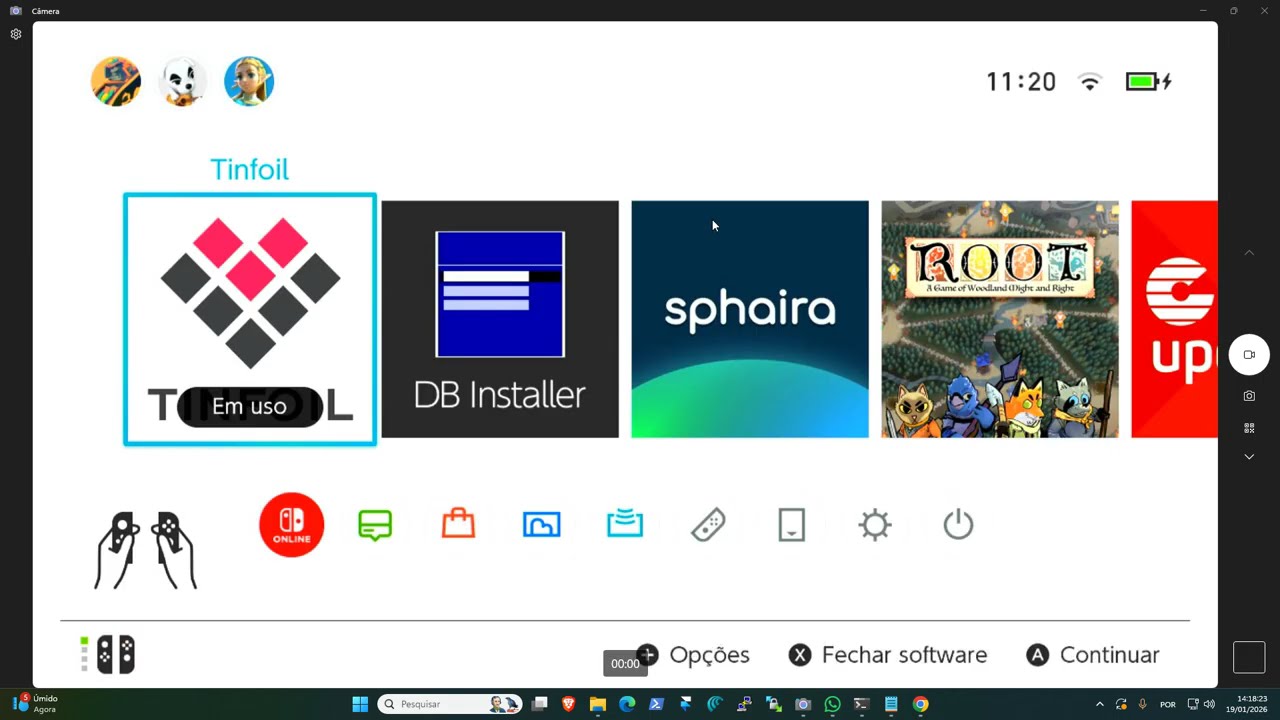
Task: Open File Explorer from taskbar
Action: coord(598,704)
